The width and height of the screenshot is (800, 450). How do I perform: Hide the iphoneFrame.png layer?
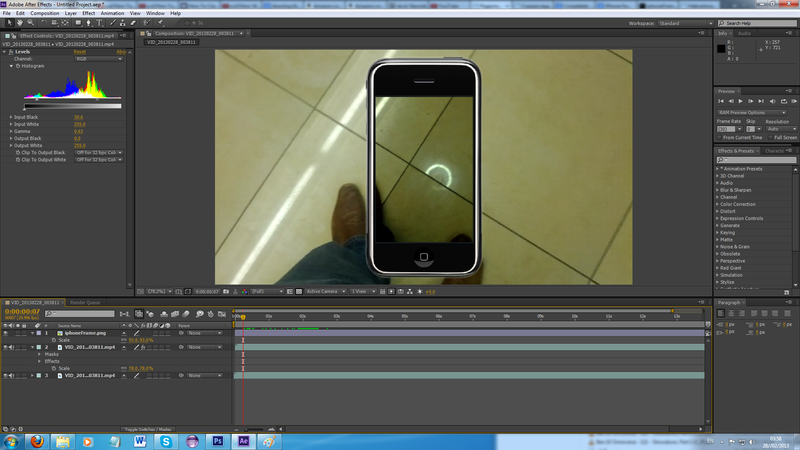click(x=6, y=332)
